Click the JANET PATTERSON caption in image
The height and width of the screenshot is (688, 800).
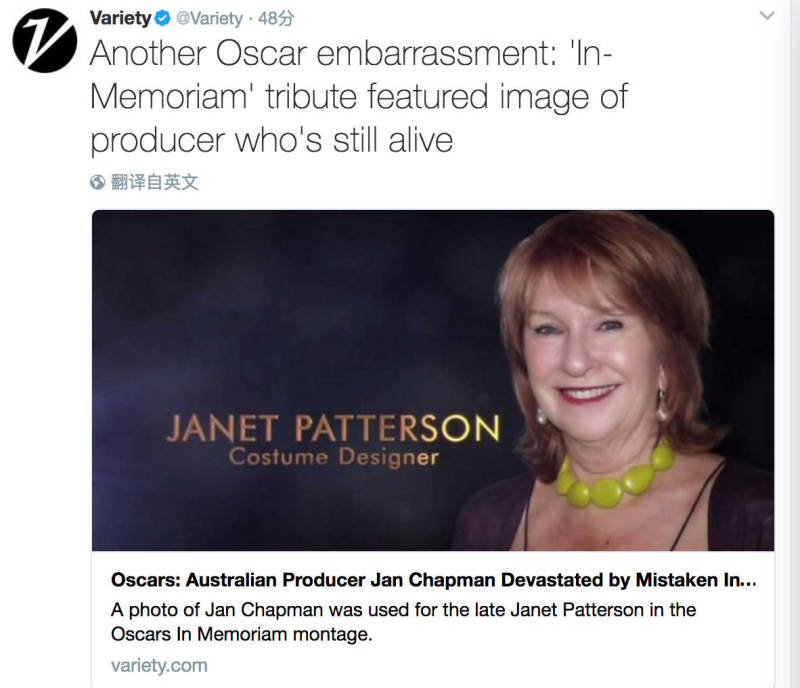(332, 429)
